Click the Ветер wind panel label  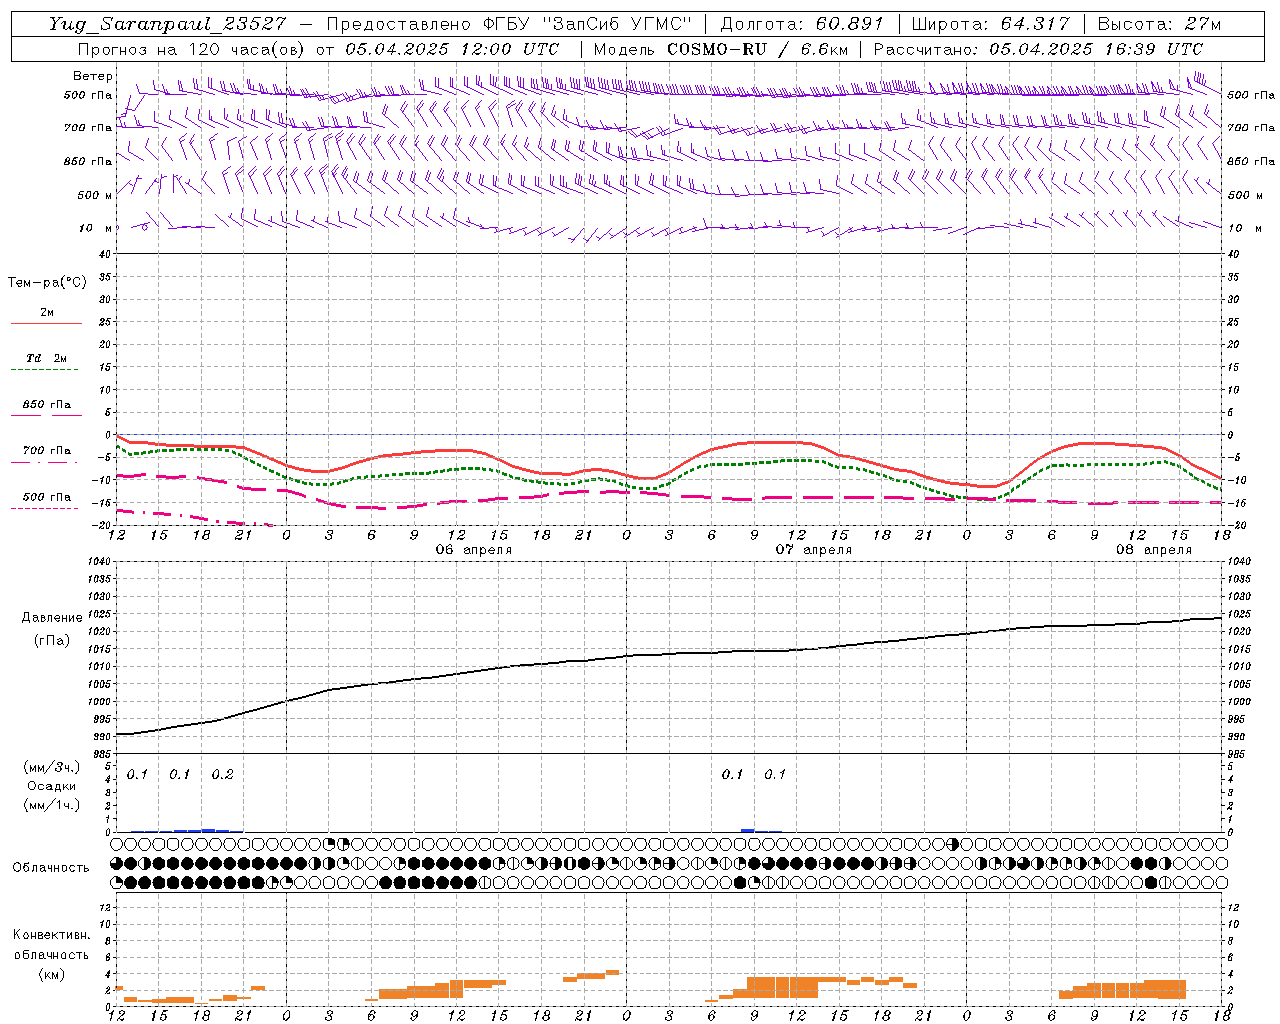[x=93, y=76]
